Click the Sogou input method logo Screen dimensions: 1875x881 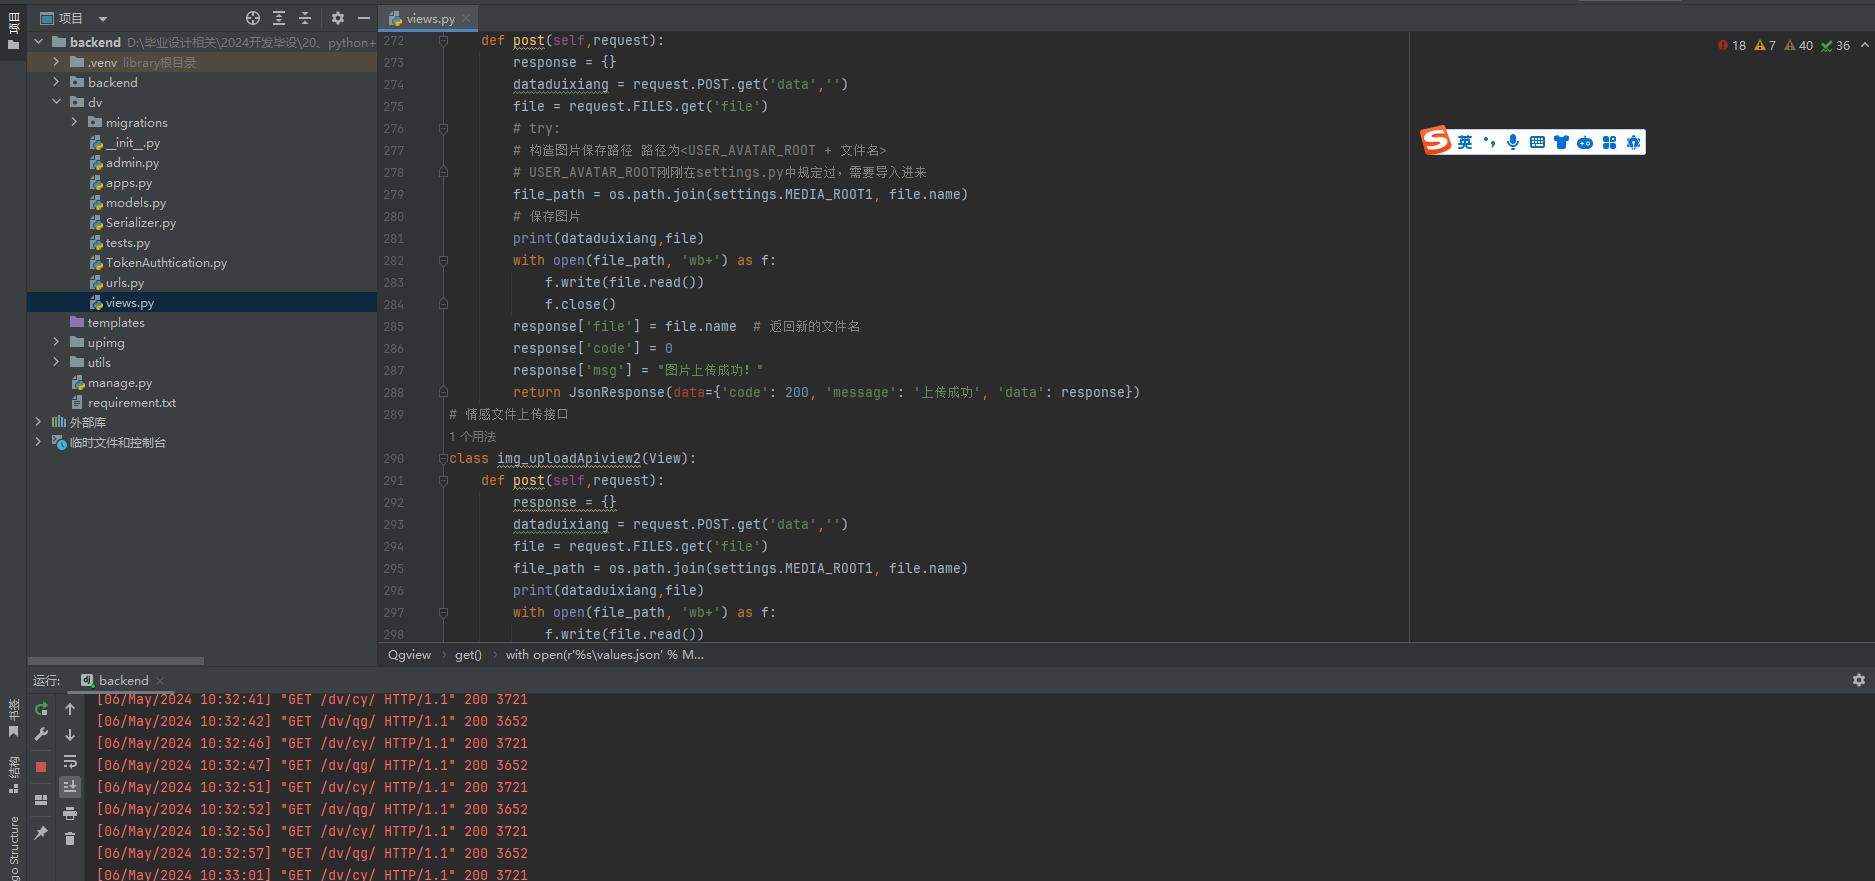point(1436,141)
